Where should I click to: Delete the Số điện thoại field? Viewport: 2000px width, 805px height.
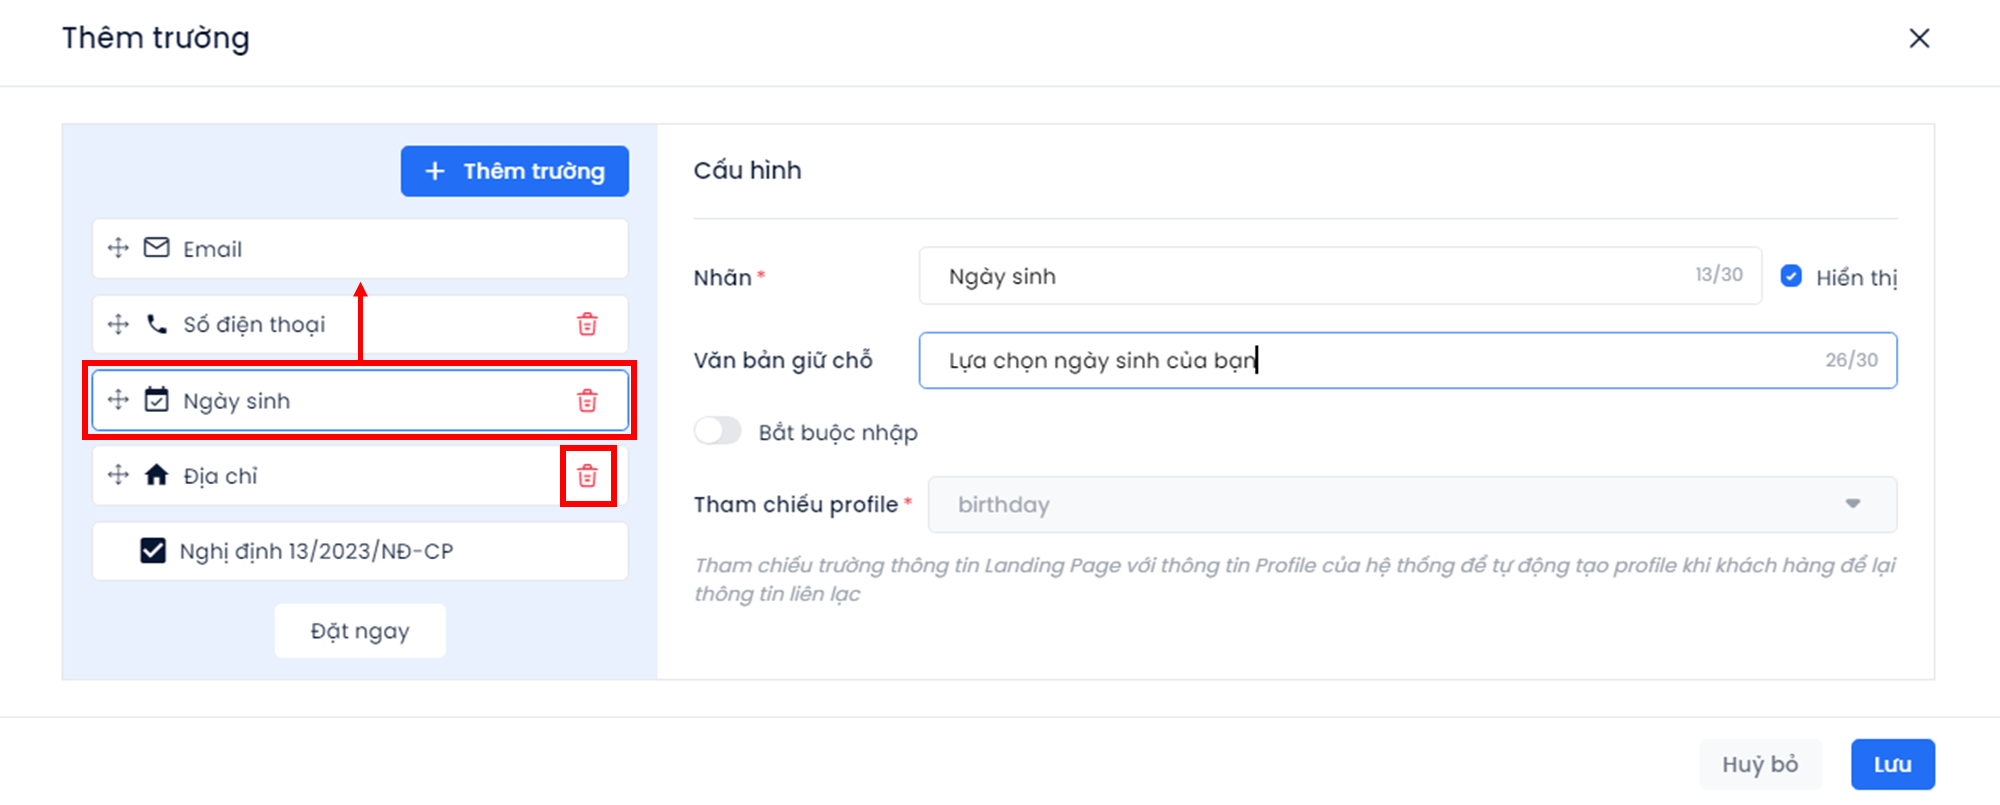click(587, 324)
